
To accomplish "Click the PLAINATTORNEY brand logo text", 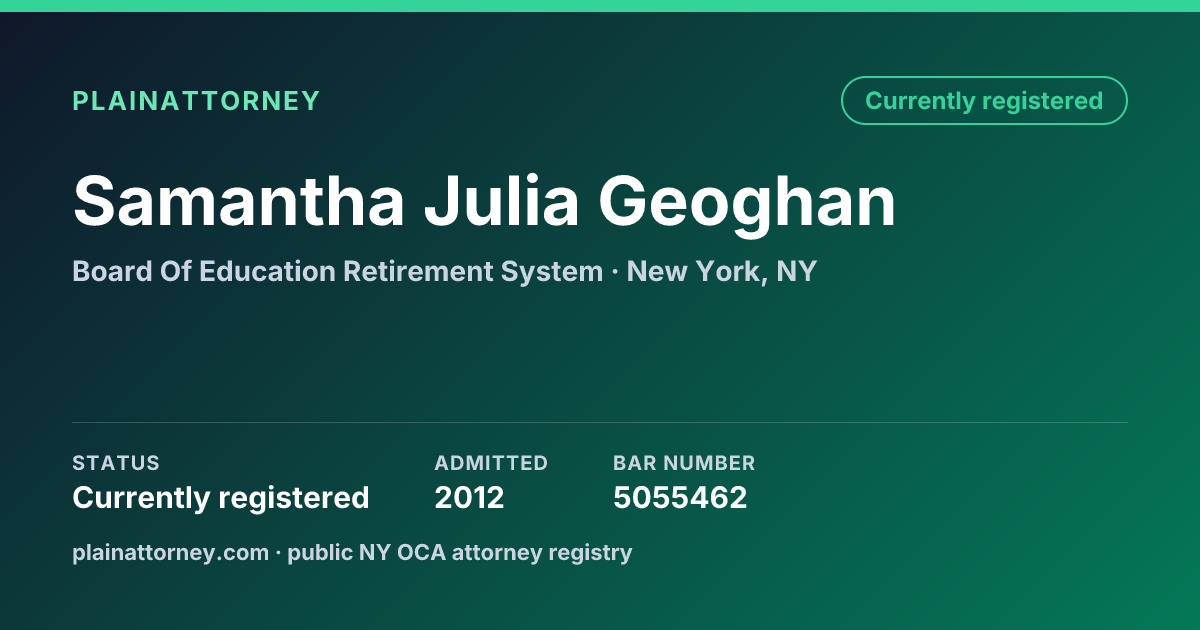I will point(196,101).
